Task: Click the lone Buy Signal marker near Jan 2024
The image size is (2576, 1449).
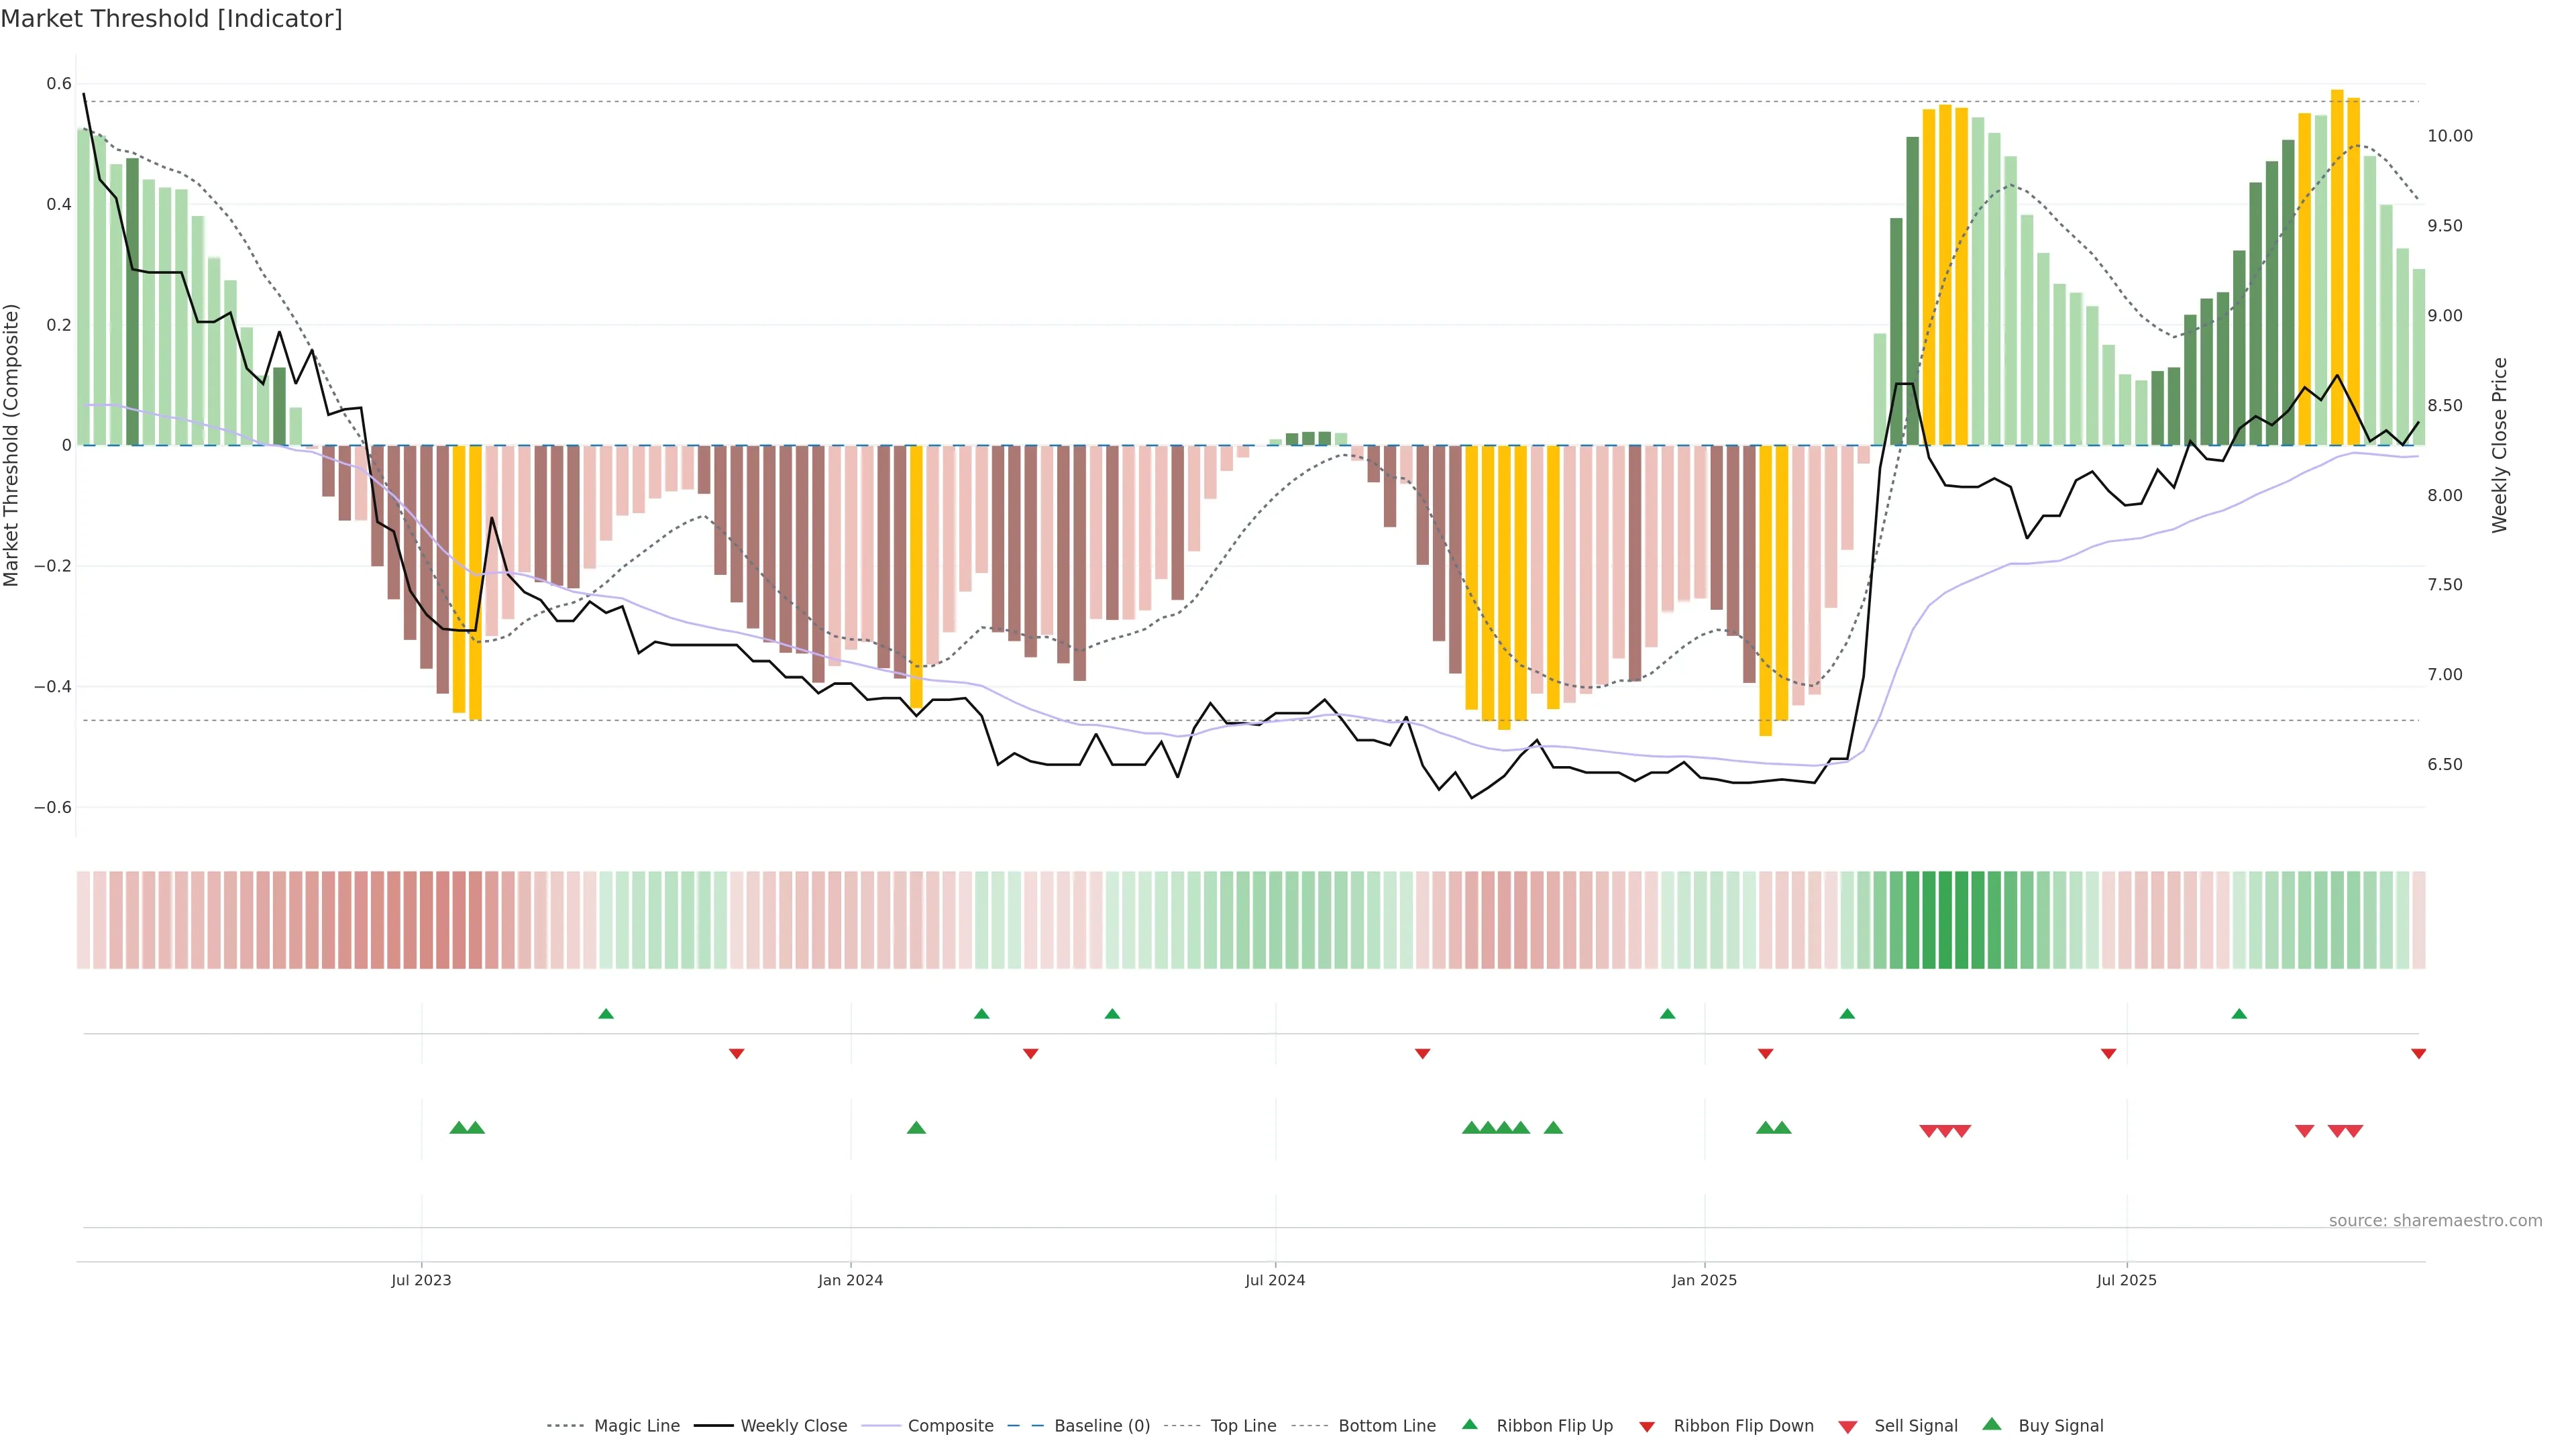Action: [x=916, y=1128]
